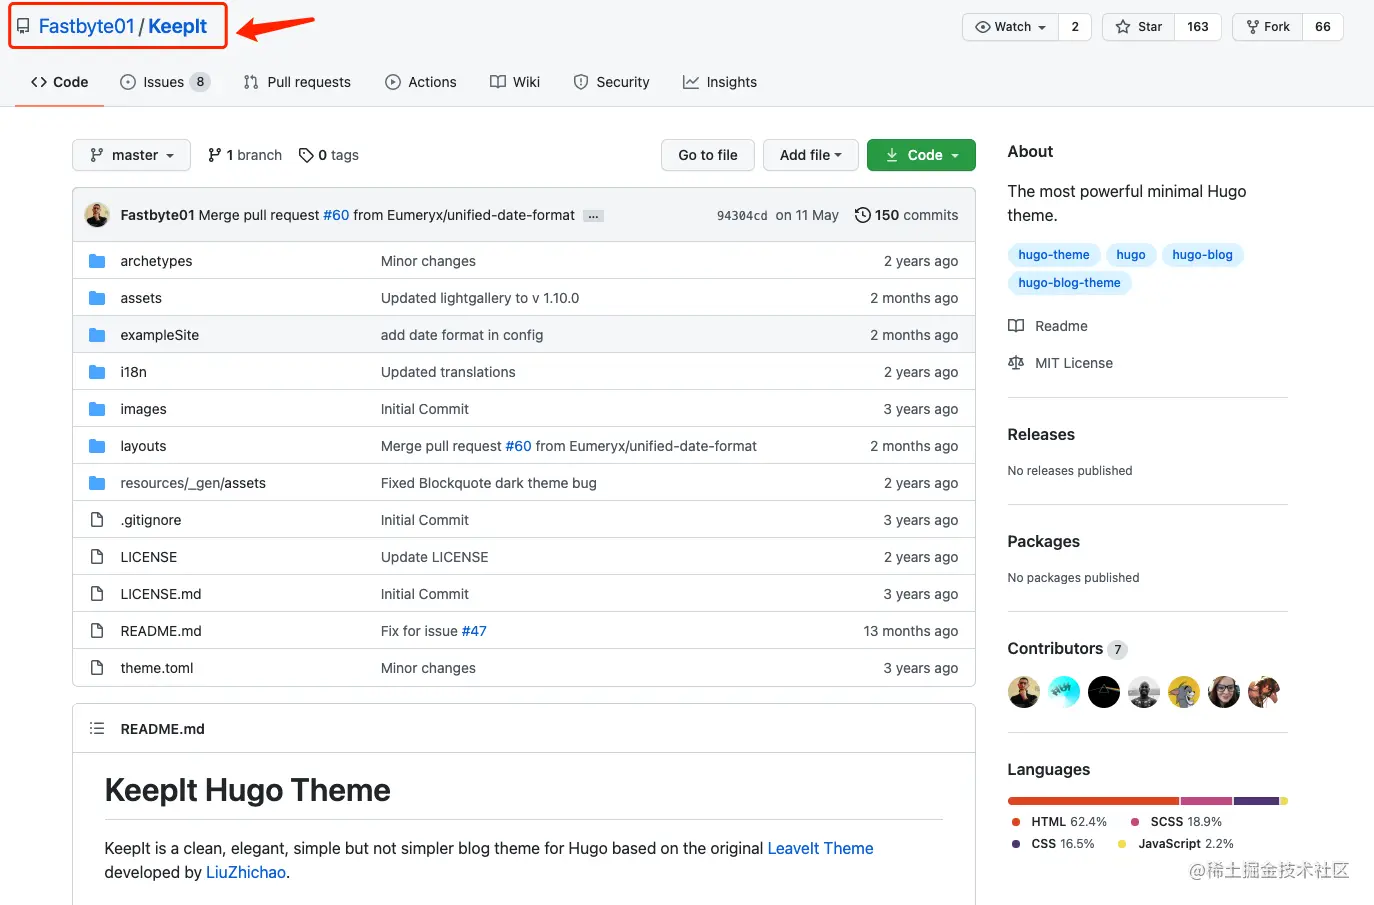Open the LiuZhichao author link
Image resolution: width=1374 pixels, height=905 pixels.
[x=246, y=872]
